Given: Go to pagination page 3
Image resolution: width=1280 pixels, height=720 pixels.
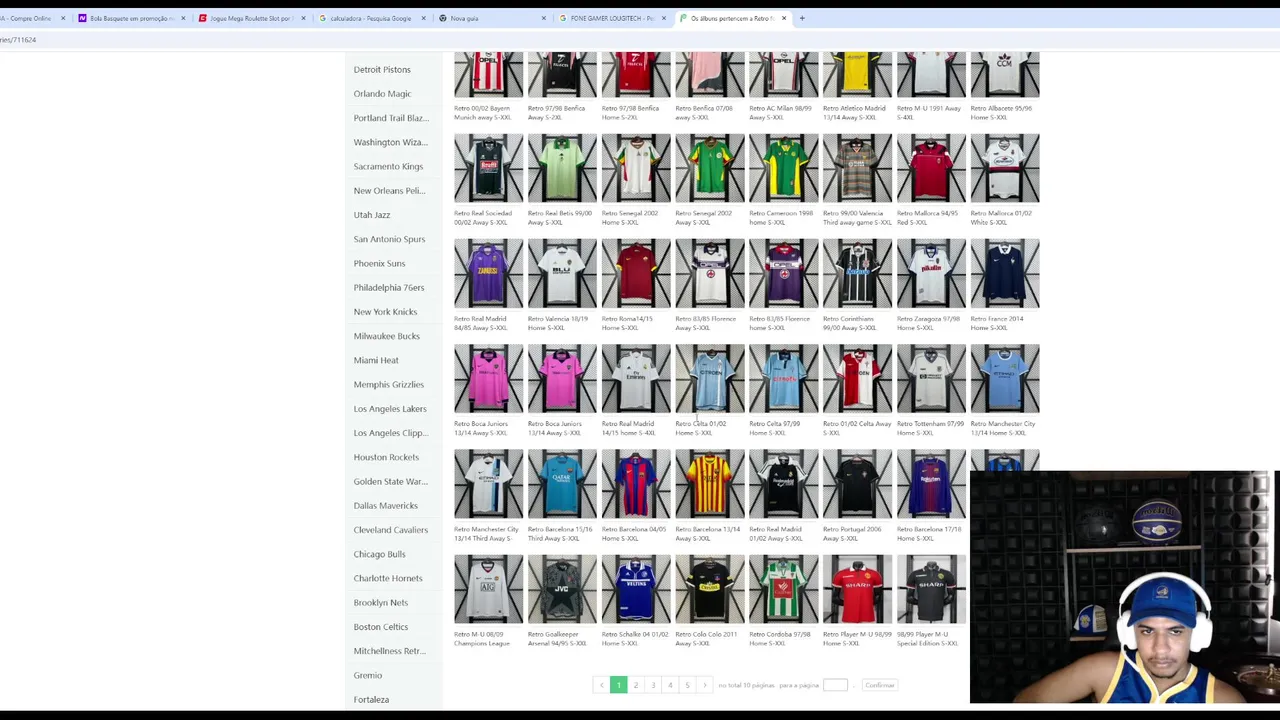Looking at the screenshot, I should (653, 685).
